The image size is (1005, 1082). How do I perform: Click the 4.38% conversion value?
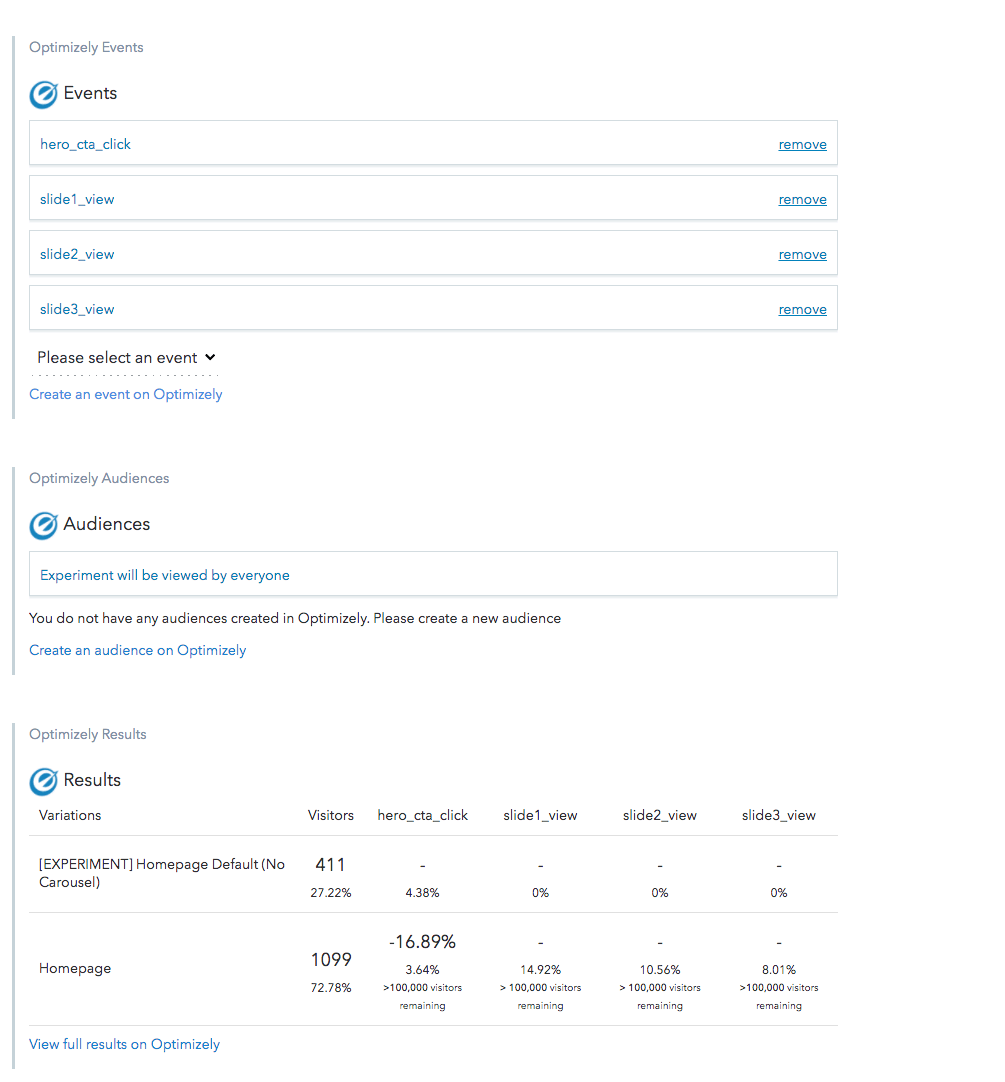point(422,893)
